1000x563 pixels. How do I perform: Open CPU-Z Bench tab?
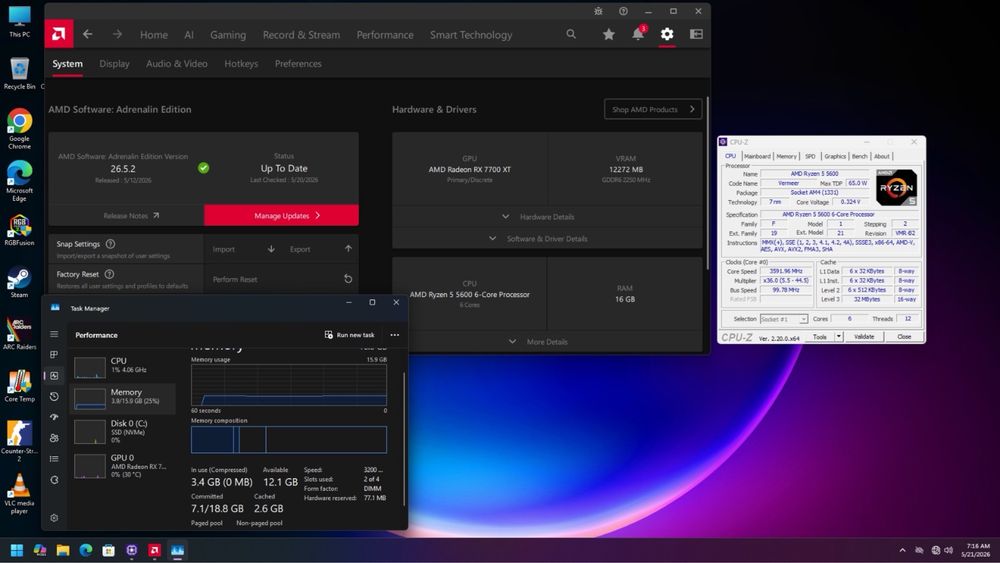coord(860,156)
